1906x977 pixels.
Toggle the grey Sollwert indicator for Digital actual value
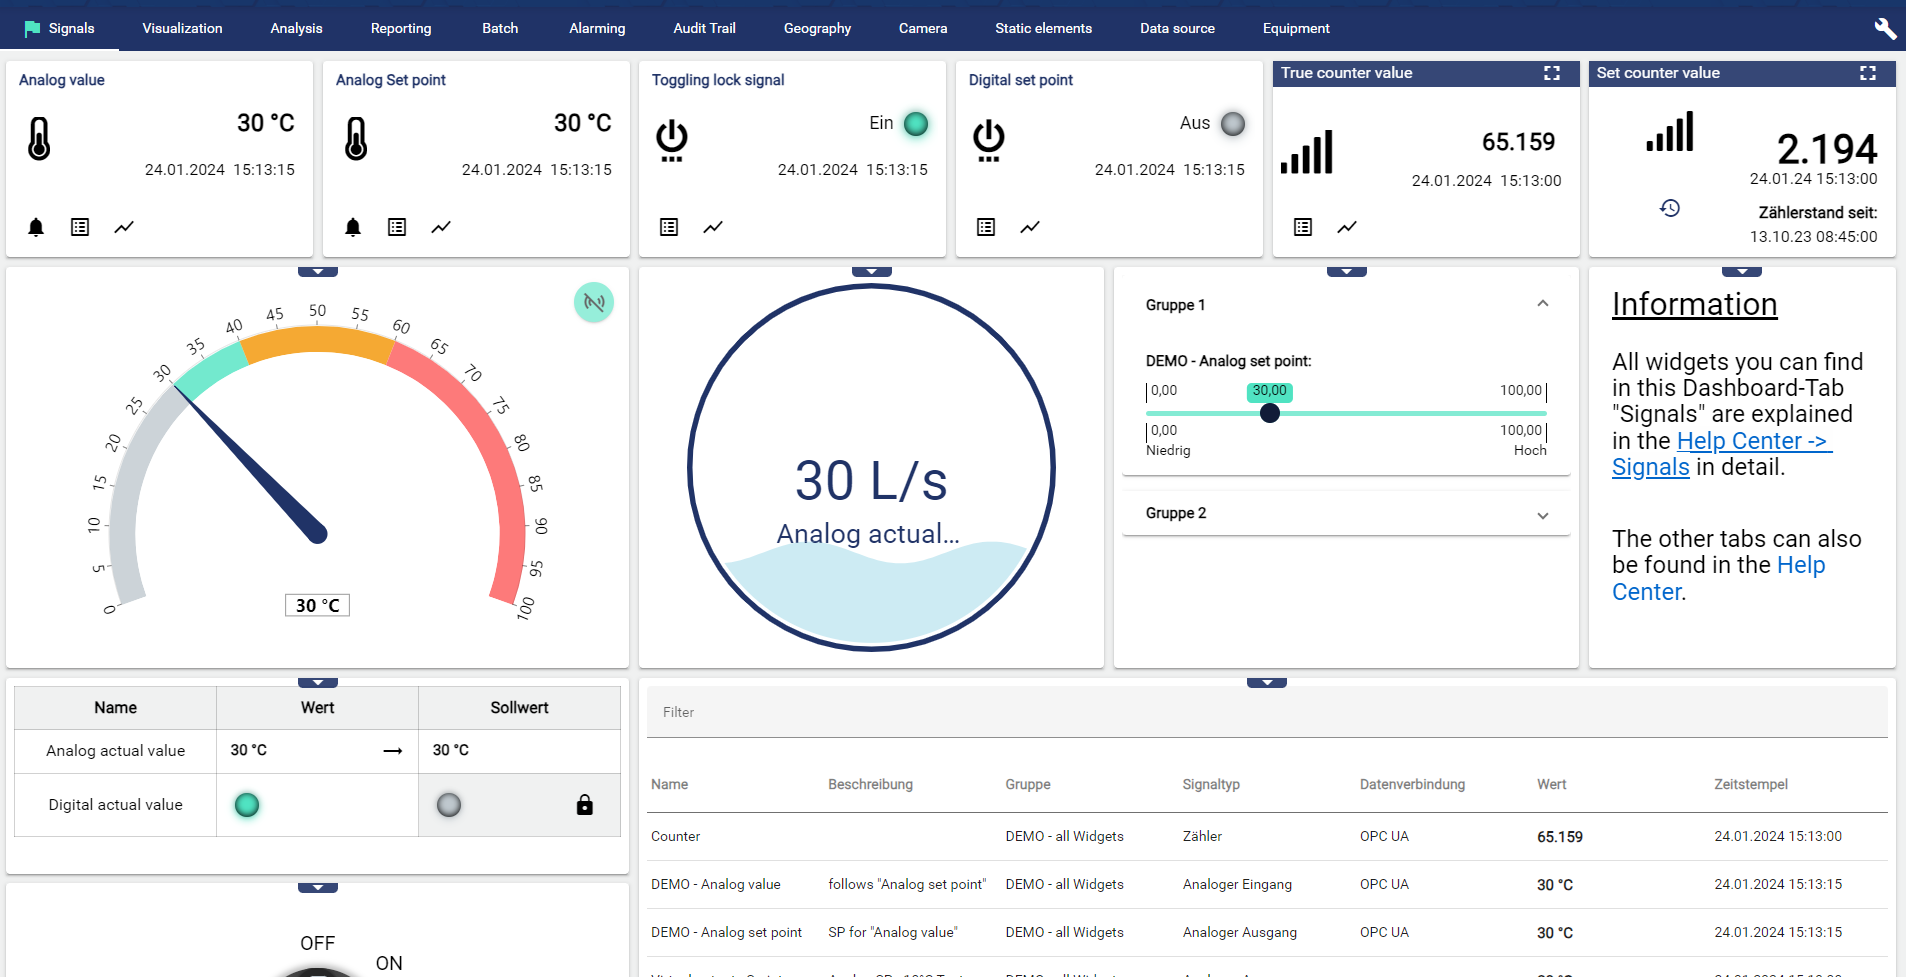[x=449, y=805]
